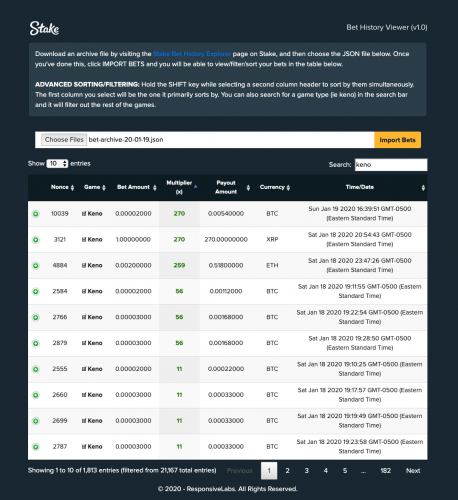This screenshot has width=458, height=500.
Task: Click the Keno game cell for nonce 2584
Action: pyautogui.click(x=92, y=291)
